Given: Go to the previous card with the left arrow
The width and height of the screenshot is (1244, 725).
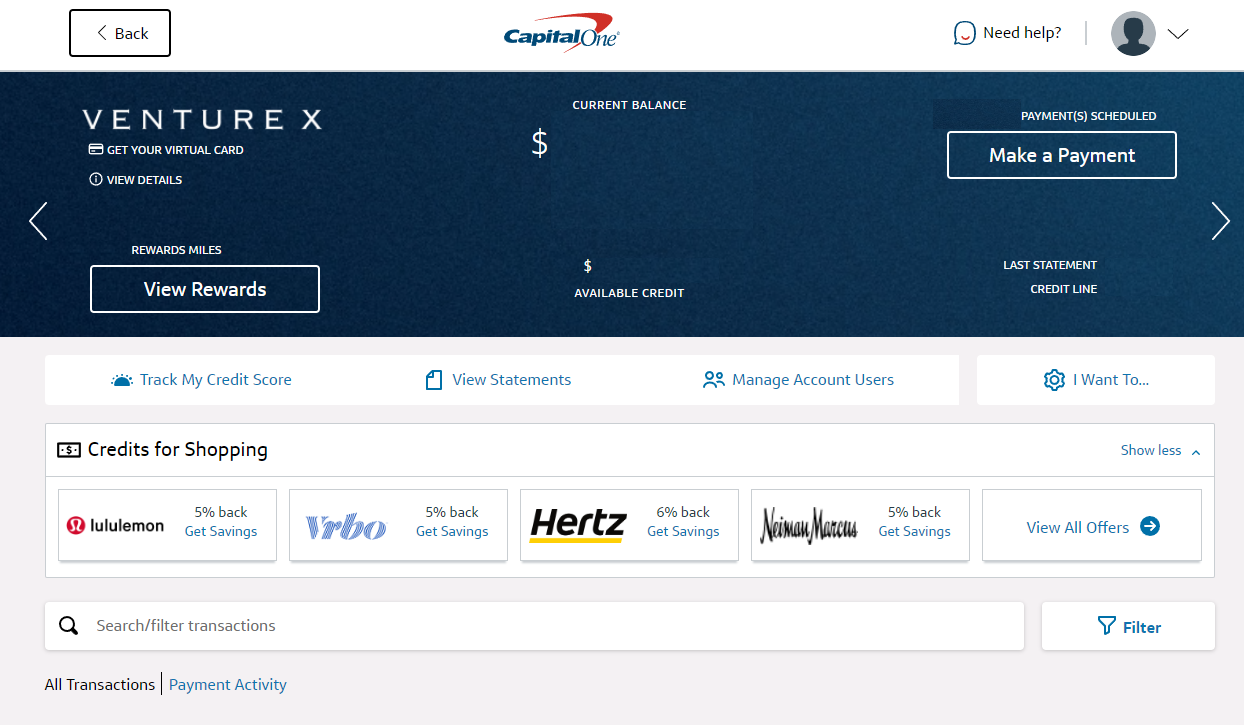Looking at the screenshot, I should tap(38, 221).
